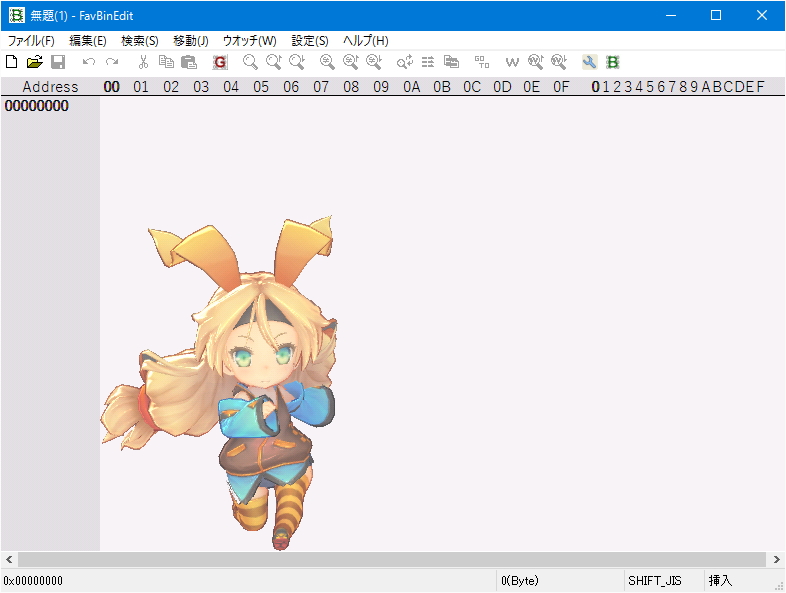Viewport: 786px width, 593px height.
Task: Open the compare-search magnifier icon
Action: point(327,62)
